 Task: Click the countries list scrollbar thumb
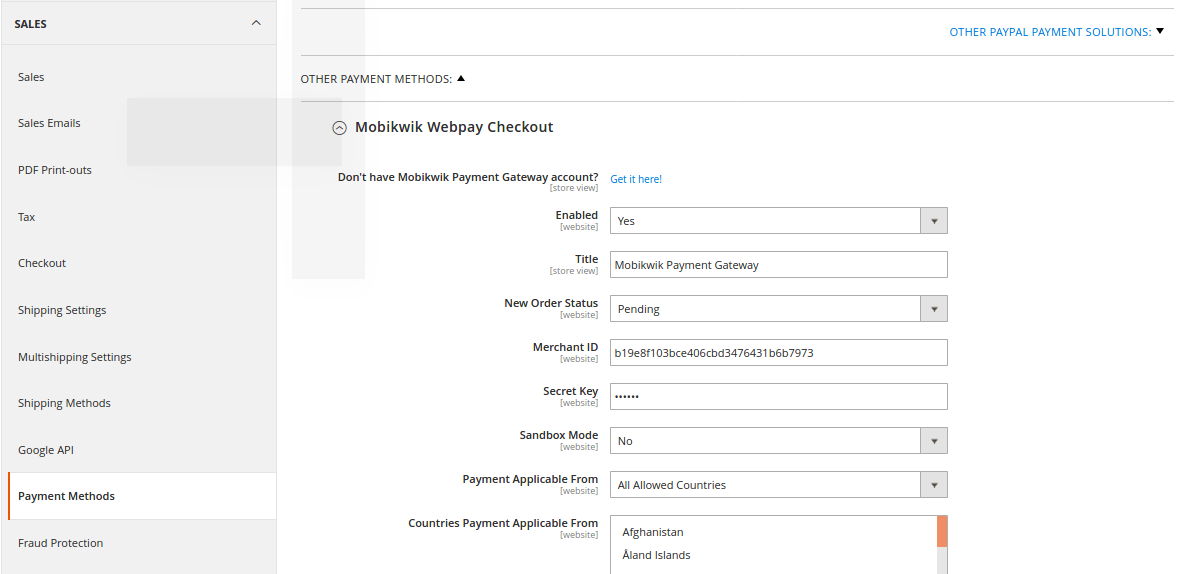[941, 531]
